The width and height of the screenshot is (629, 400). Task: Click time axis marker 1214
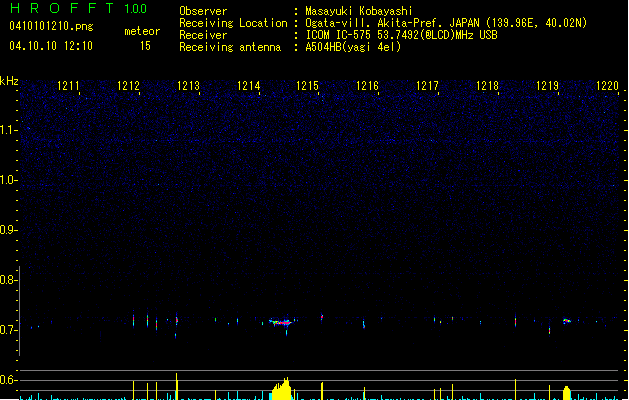[248, 86]
